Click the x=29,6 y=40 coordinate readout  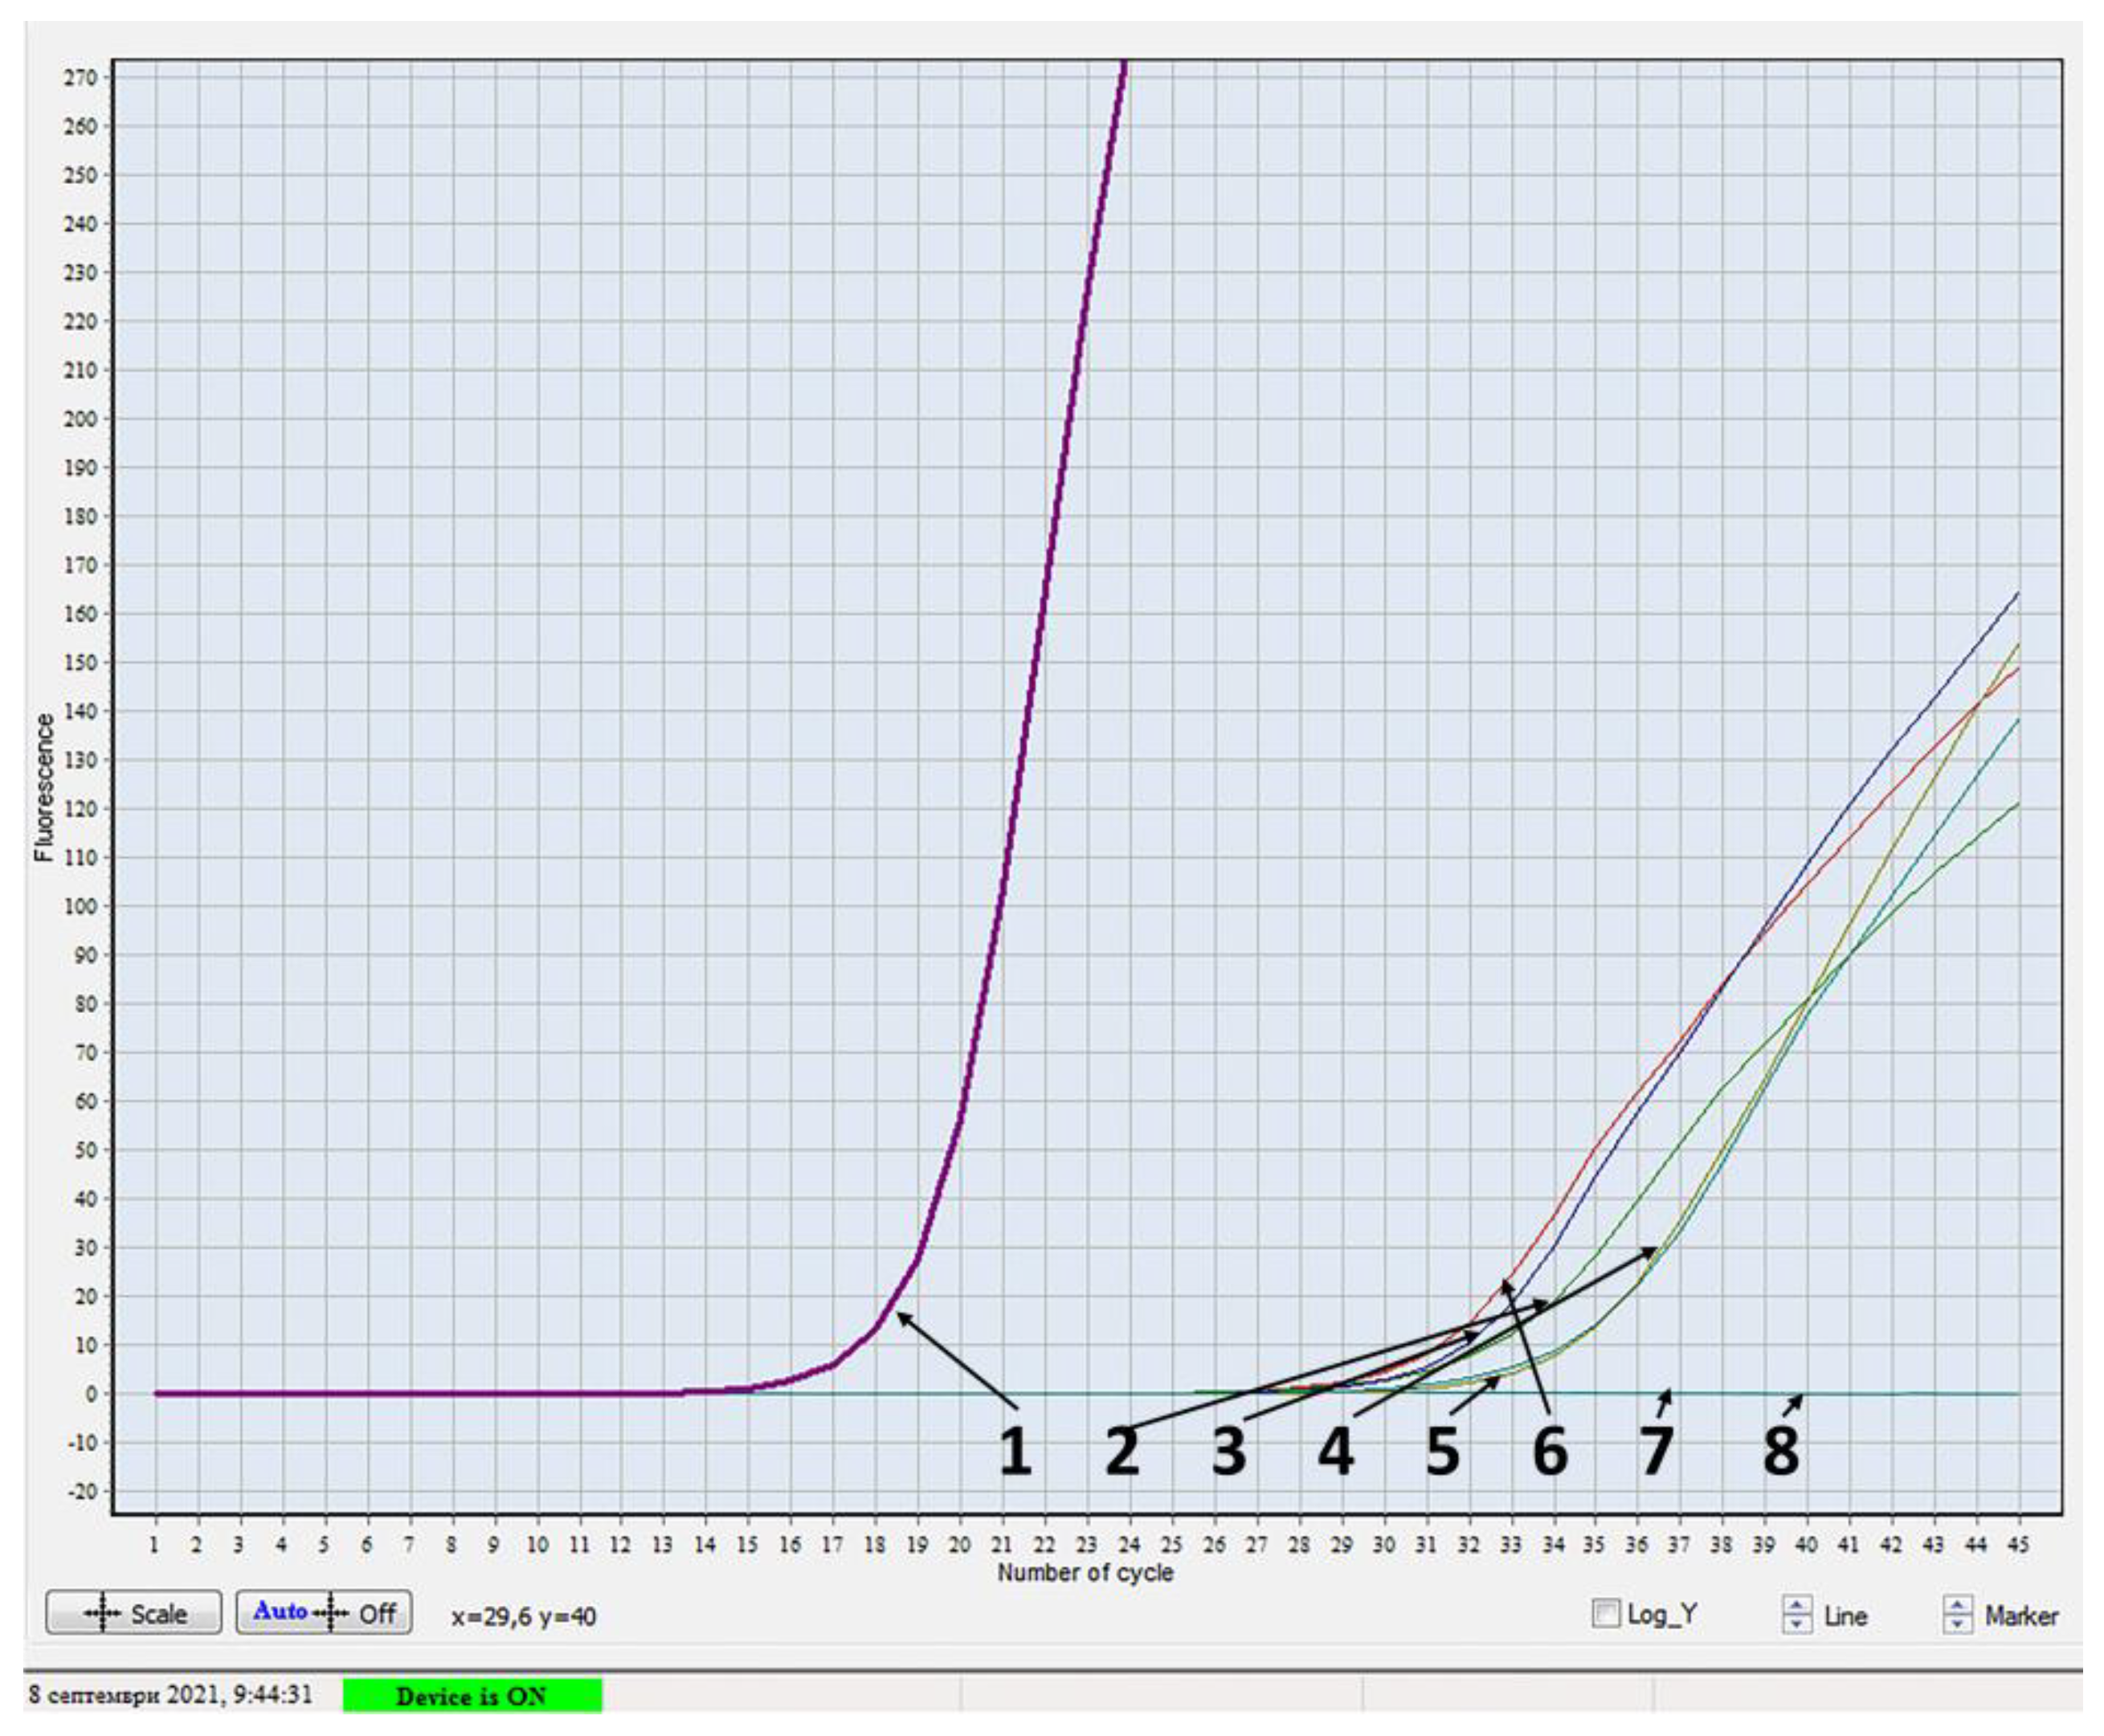[x=523, y=1616]
